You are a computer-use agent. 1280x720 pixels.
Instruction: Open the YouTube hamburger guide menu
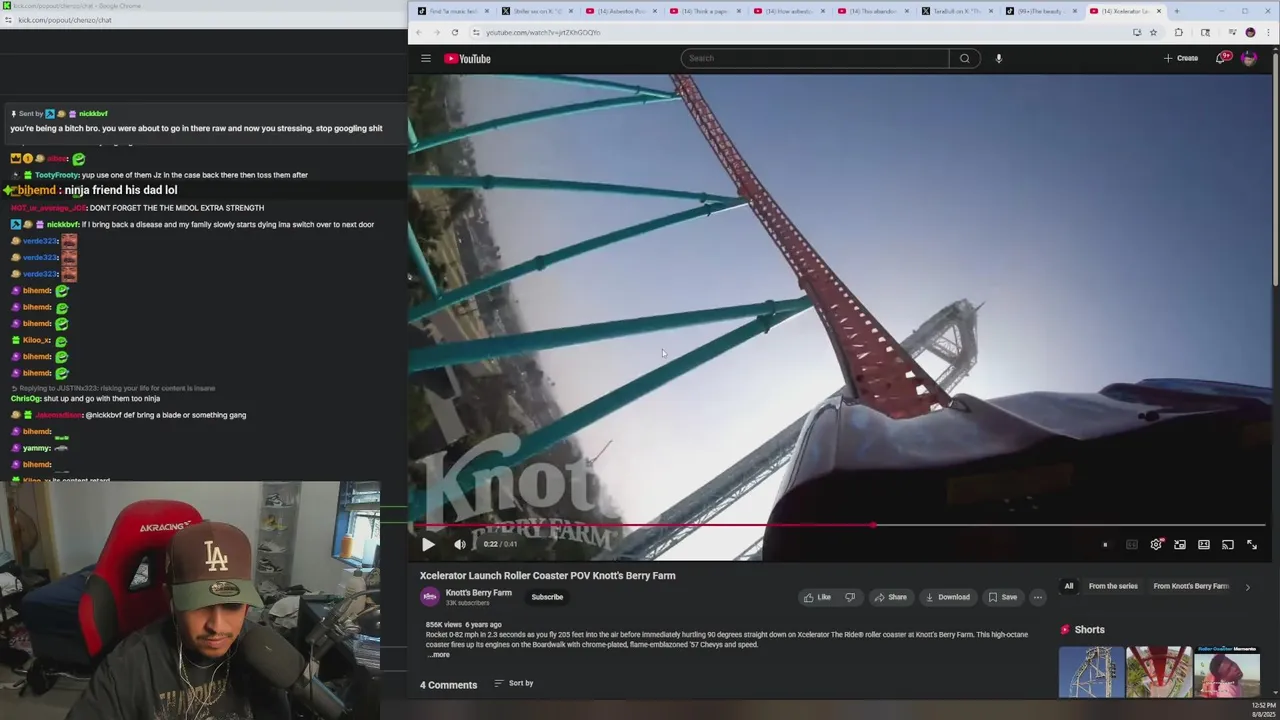(x=426, y=58)
